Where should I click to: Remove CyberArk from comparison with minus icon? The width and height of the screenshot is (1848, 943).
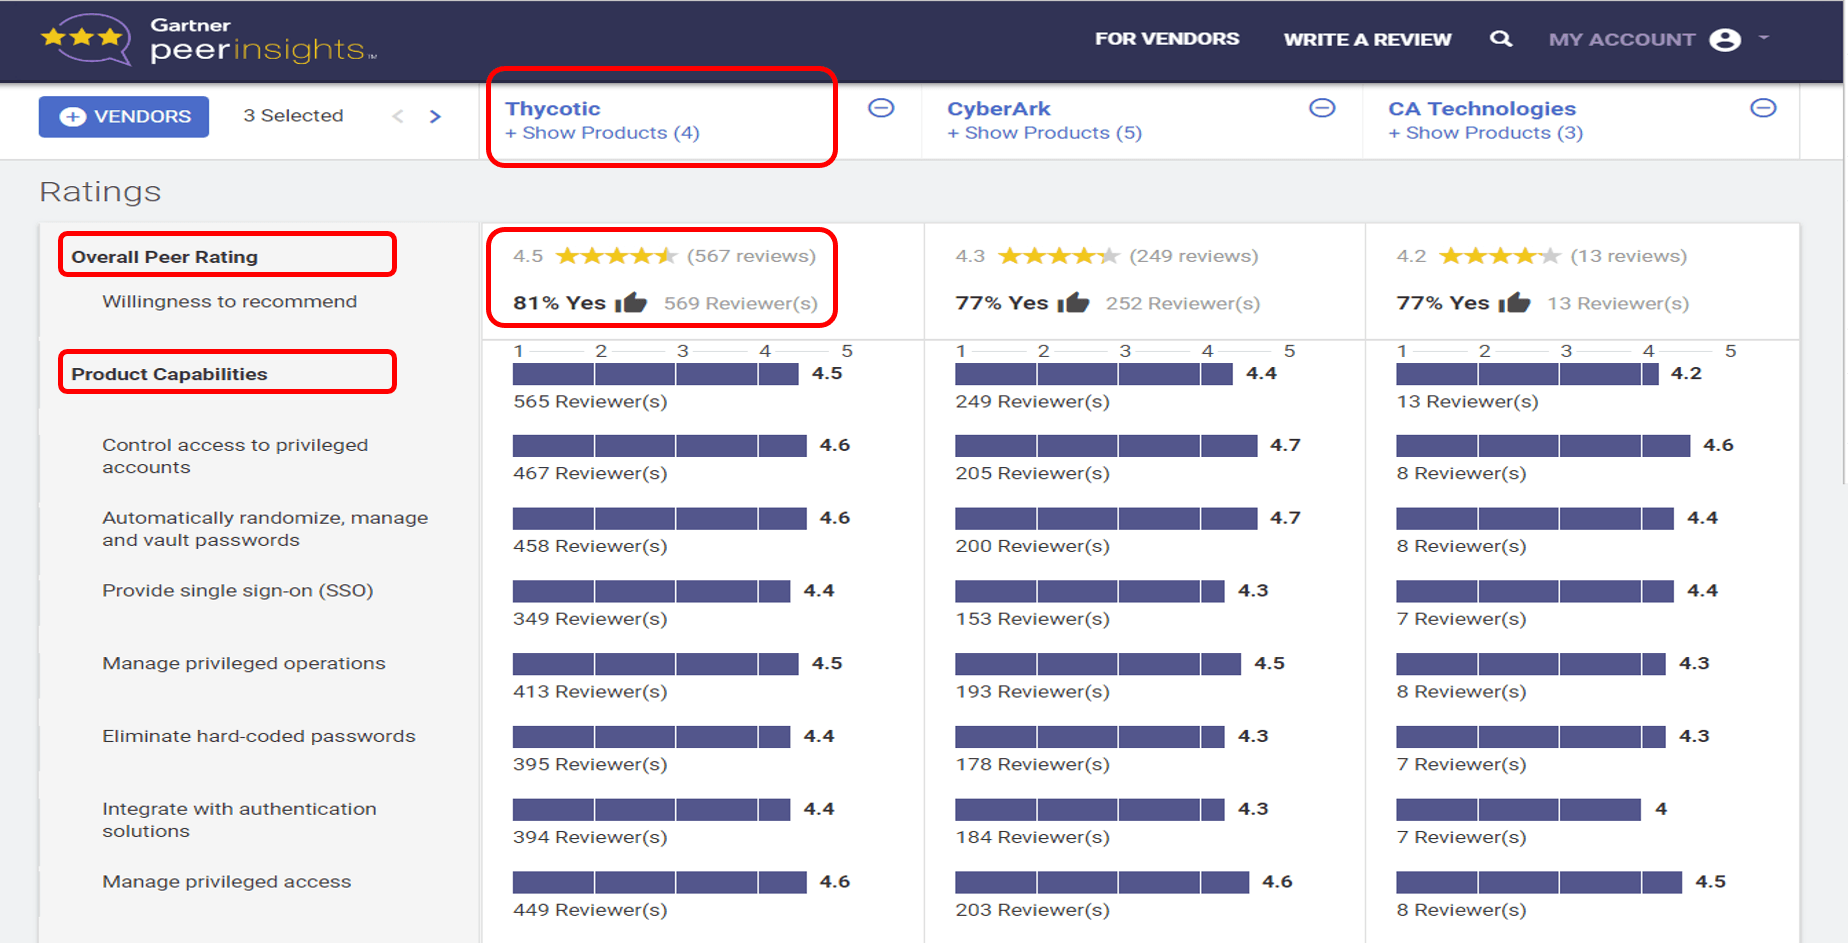pos(1322,108)
